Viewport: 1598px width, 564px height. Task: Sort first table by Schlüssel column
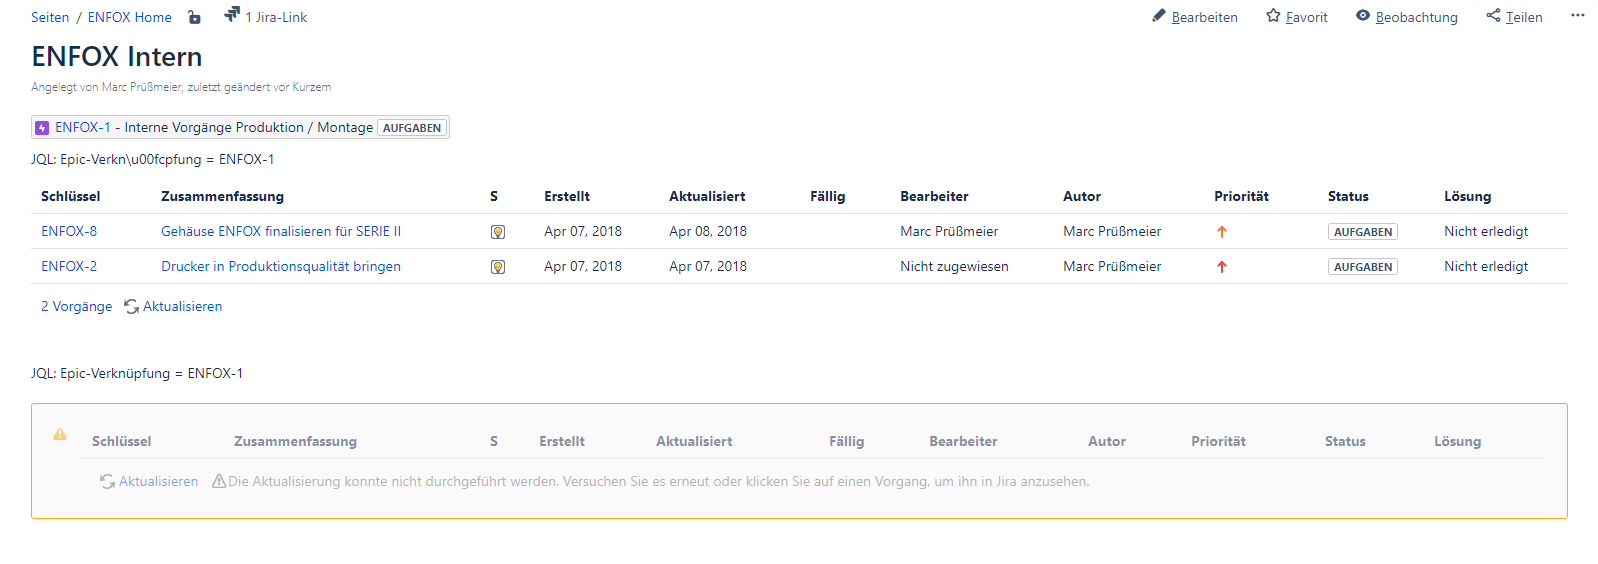coord(71,196)
